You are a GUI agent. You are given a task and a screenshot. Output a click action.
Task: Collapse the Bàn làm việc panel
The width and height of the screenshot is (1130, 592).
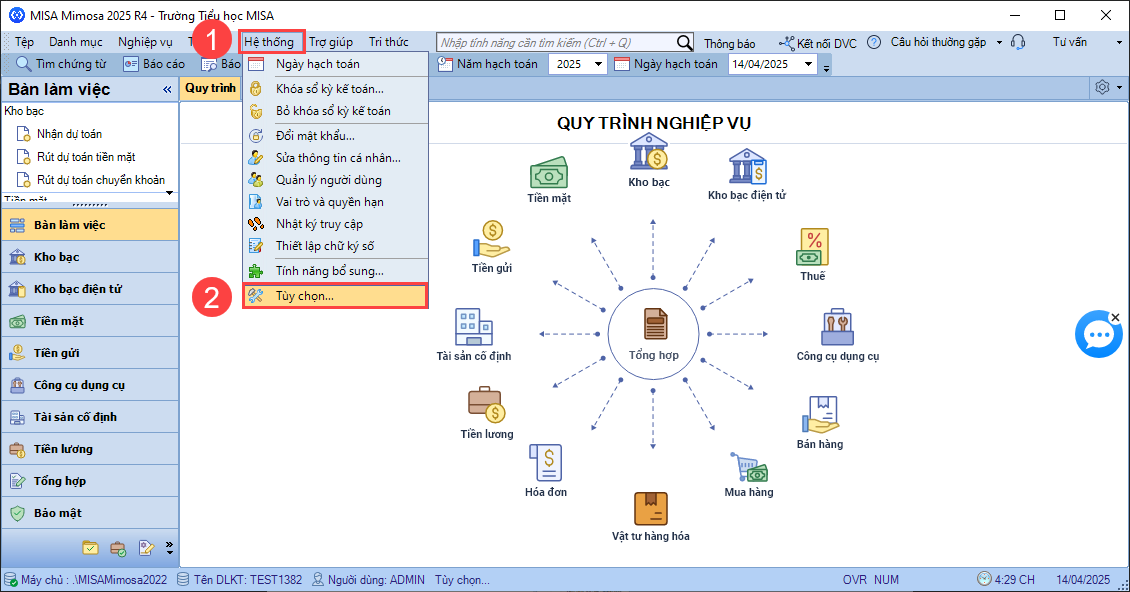click(x=167, y=89)
